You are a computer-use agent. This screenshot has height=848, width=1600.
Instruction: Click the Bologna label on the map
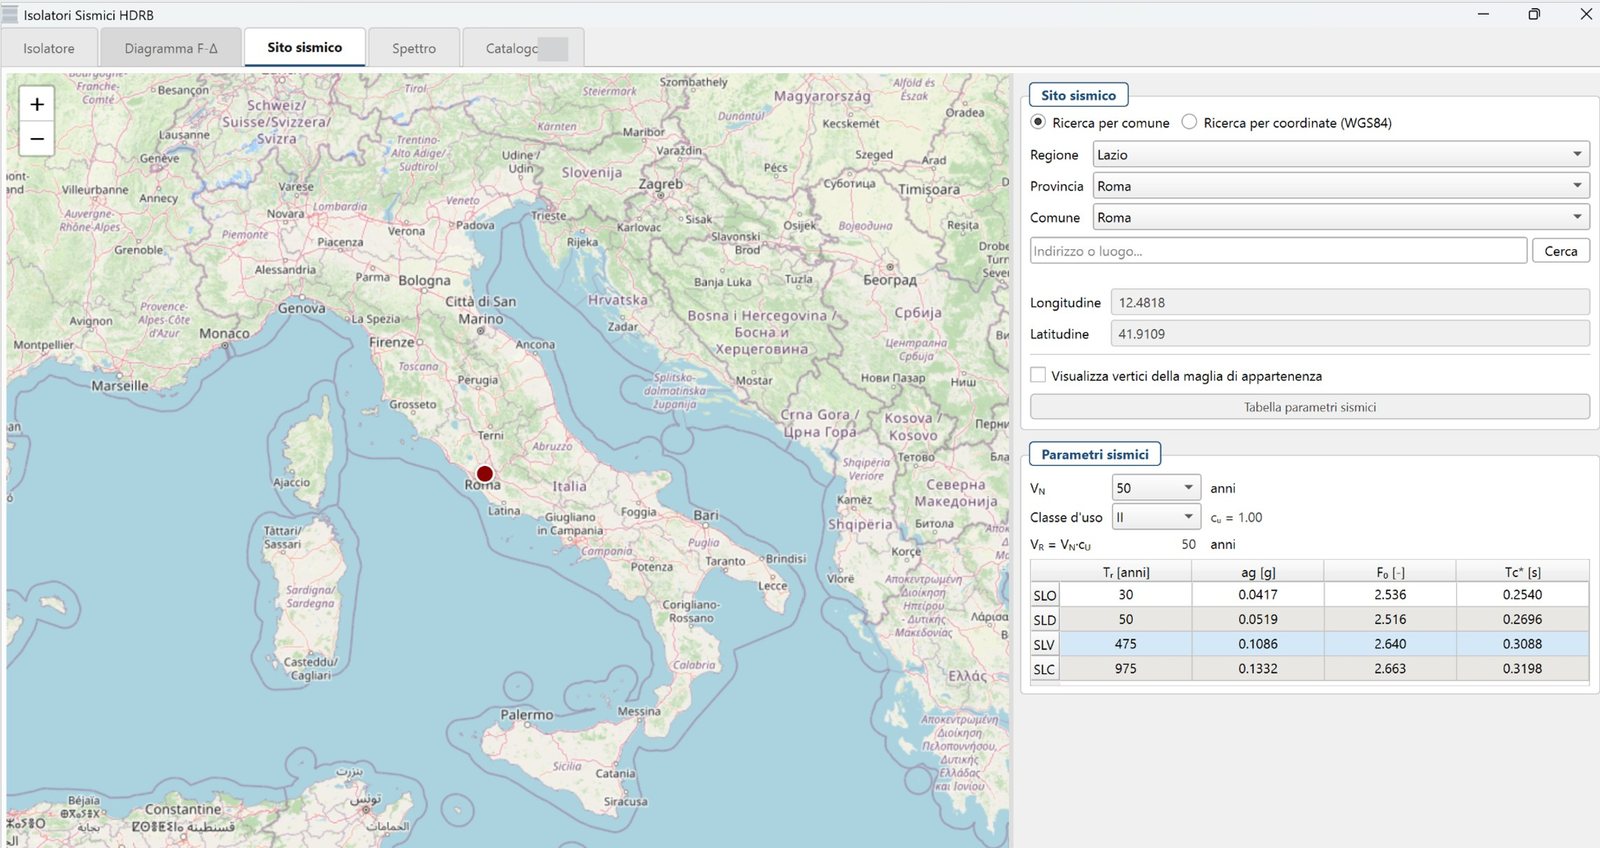coord(425,281)
